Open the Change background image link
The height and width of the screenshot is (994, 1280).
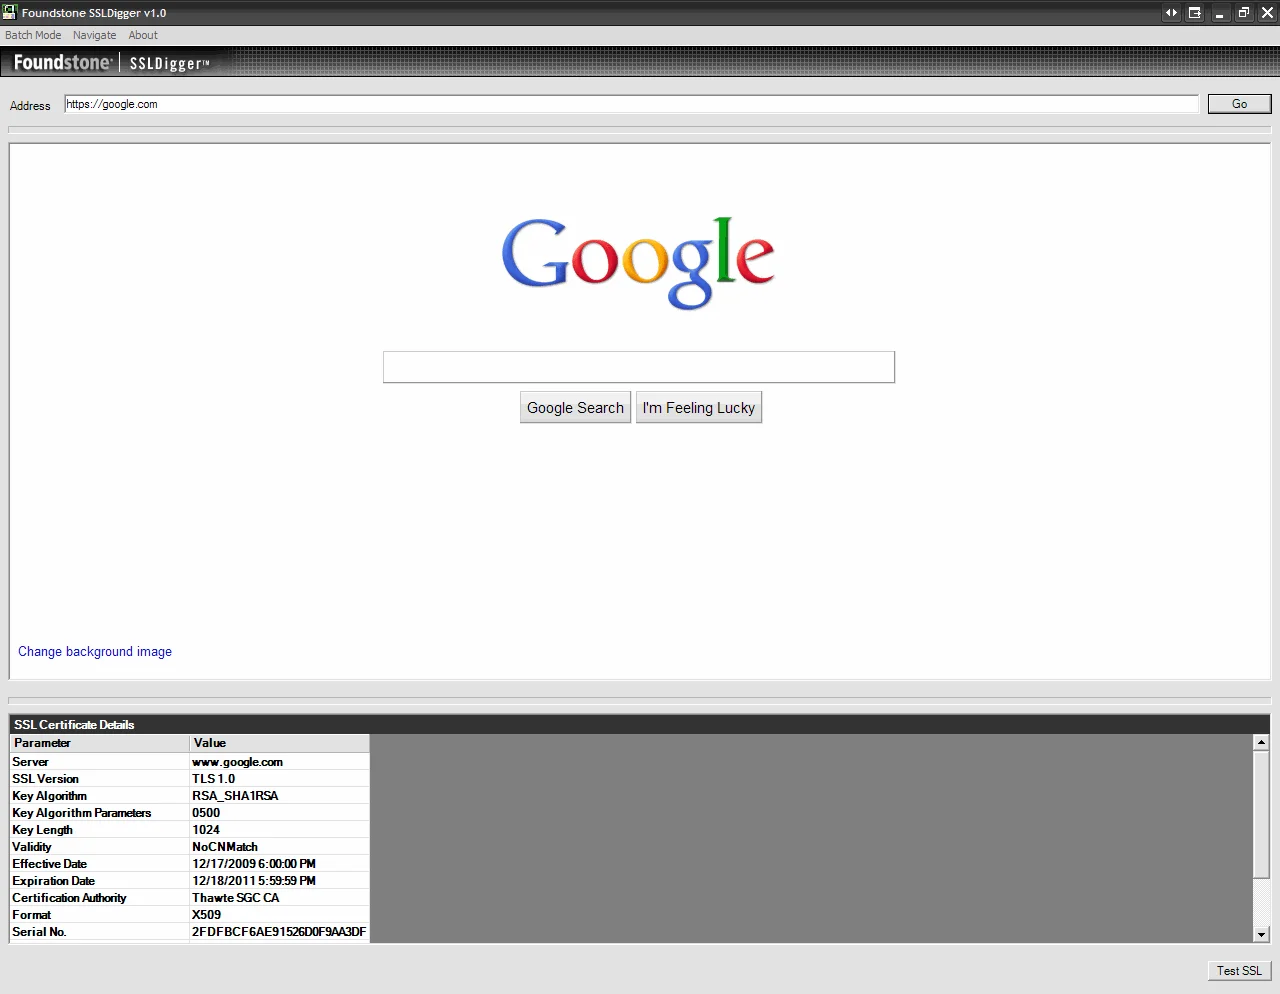pos(95,651)
